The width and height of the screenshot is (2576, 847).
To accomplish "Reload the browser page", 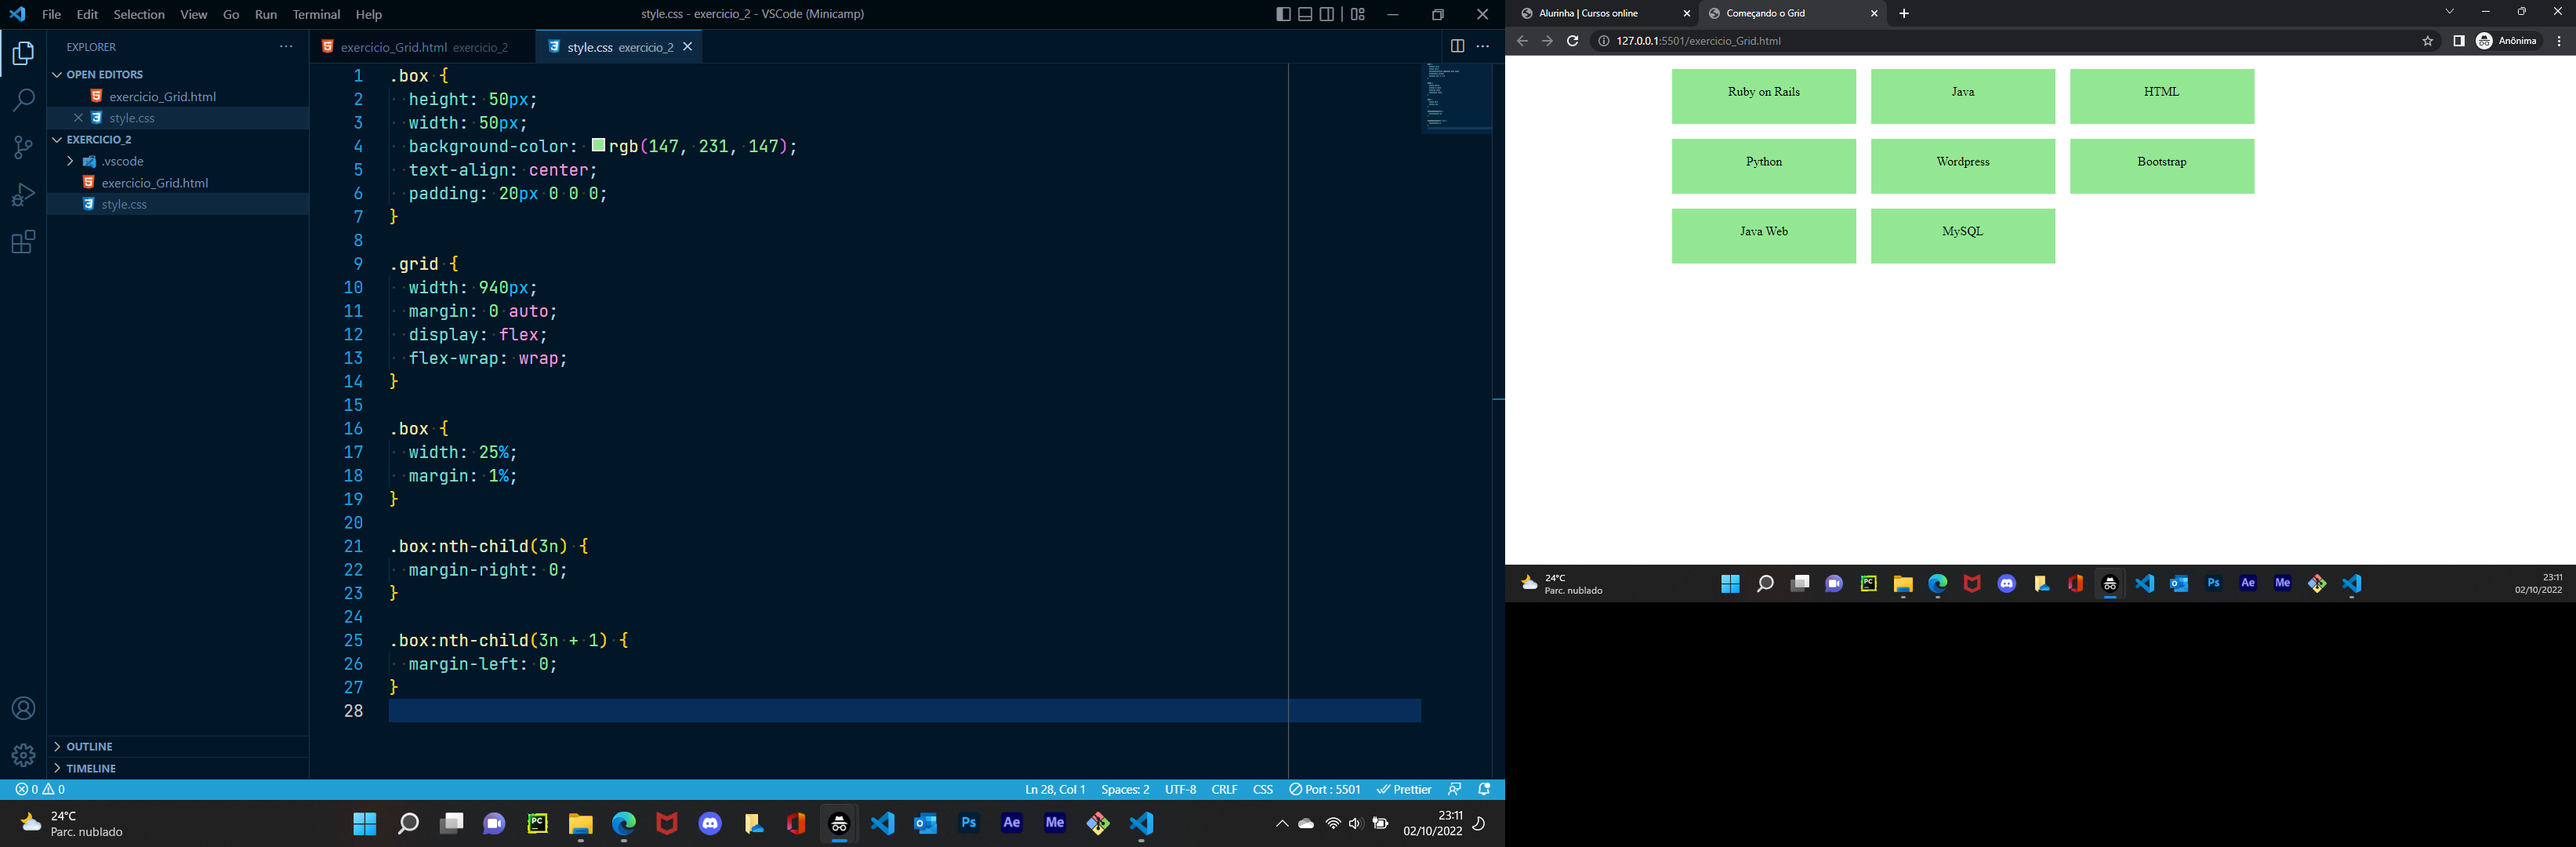I will [x=1572, y=41].
